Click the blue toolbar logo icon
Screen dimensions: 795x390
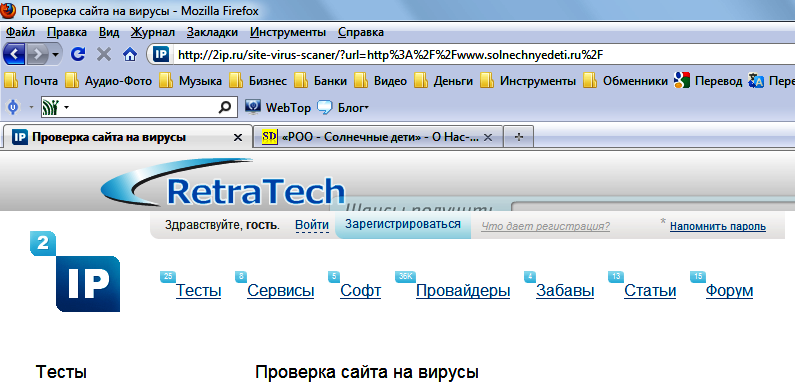tap(14, 107)
